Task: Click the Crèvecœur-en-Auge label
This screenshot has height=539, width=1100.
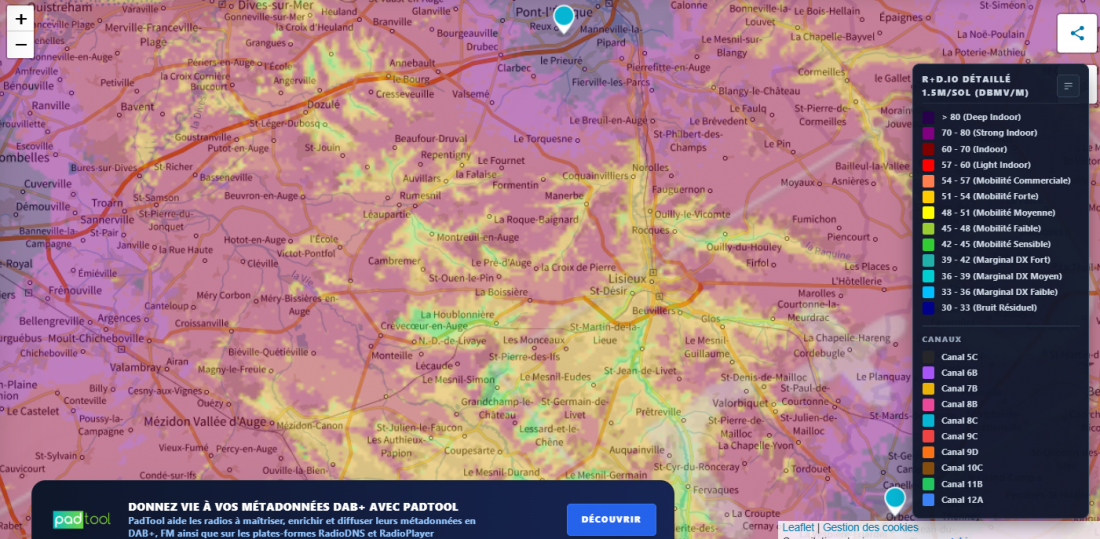Action: coord(424,326)
